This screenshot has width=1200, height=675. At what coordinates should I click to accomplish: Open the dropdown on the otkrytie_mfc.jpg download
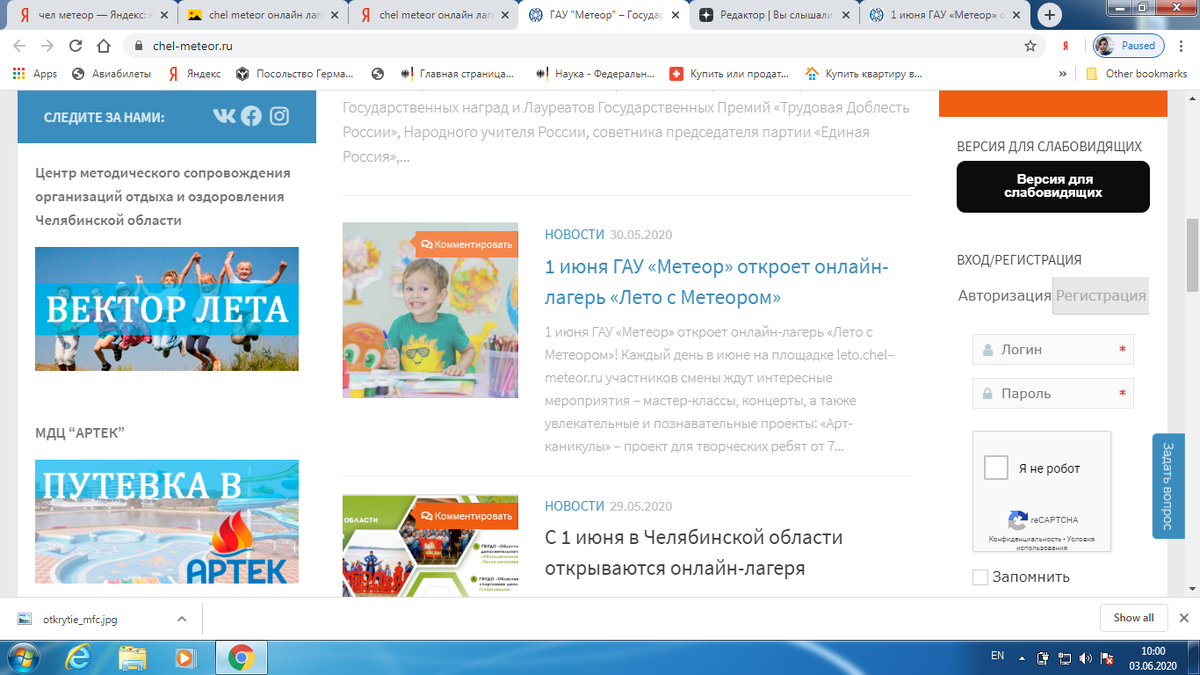tap(181, 618)
